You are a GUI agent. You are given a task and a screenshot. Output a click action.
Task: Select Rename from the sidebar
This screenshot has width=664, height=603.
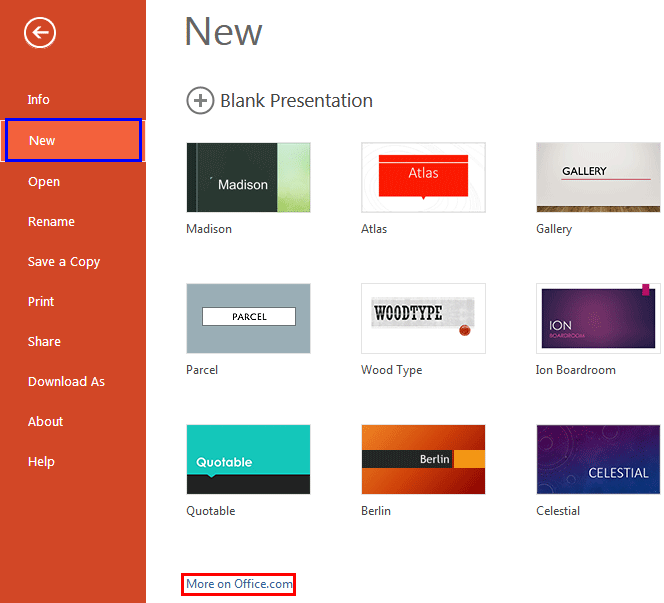pyautogui.click(x=51, y=221)
